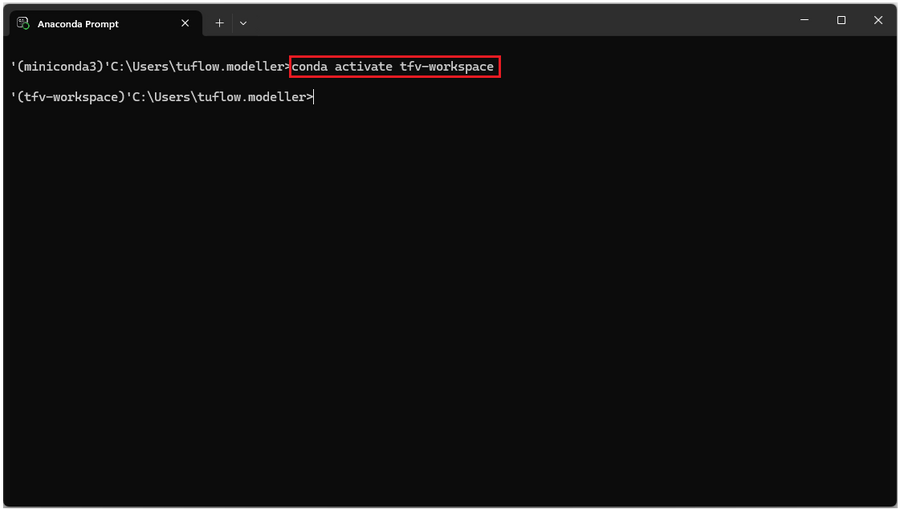Click the opening quote before '(miniconda3)'
Image resolution: width=900 pixels, height=509 pixels.
point(14,67)
